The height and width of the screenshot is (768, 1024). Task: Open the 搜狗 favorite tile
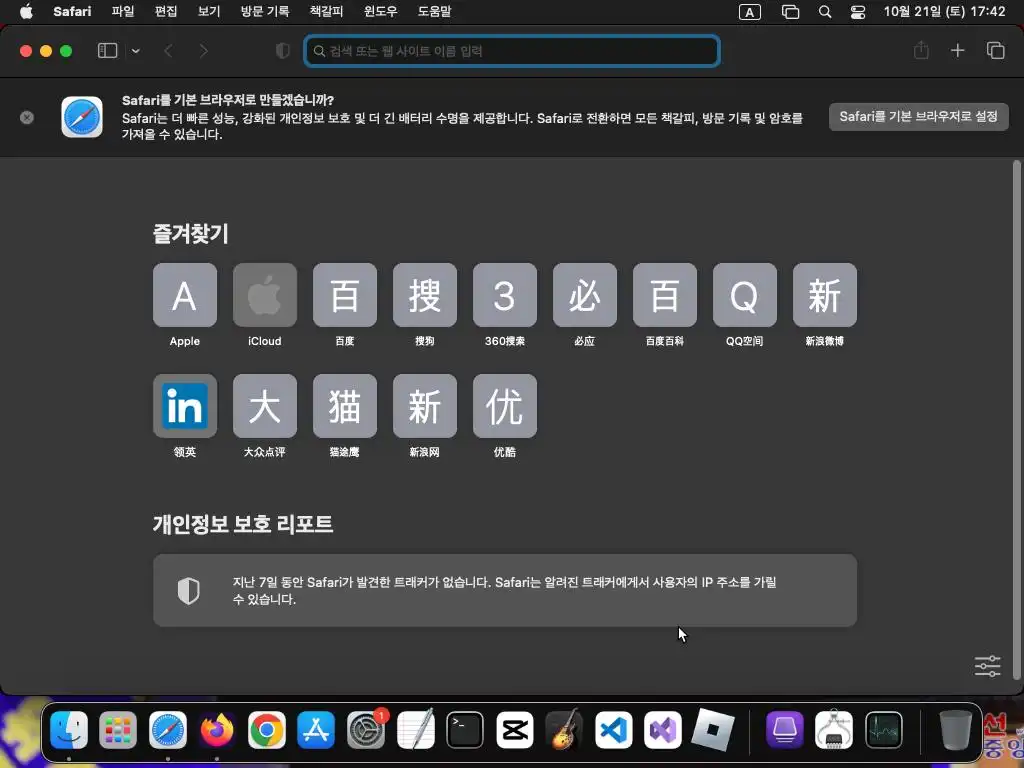pyautogui.click(x=424, y=295)
